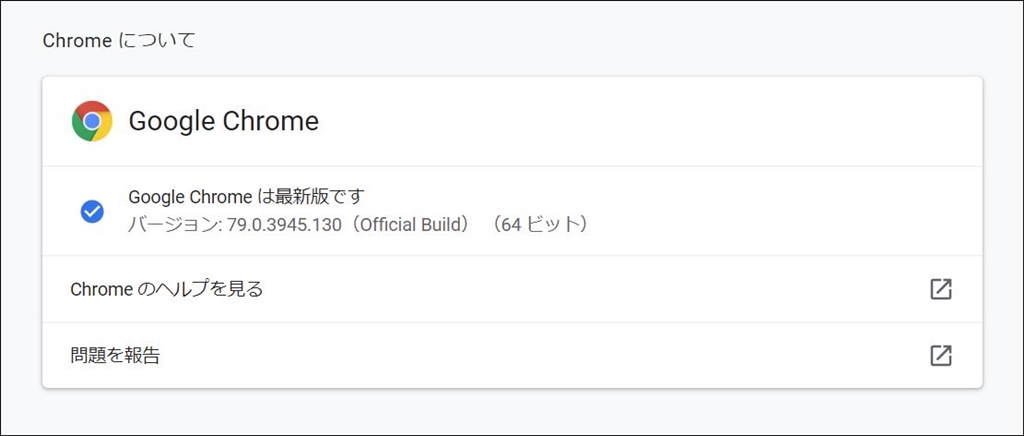Viewport: 1024px width, 436px height.
Task: Open external link icon for Chrome help
Action: 940,289
